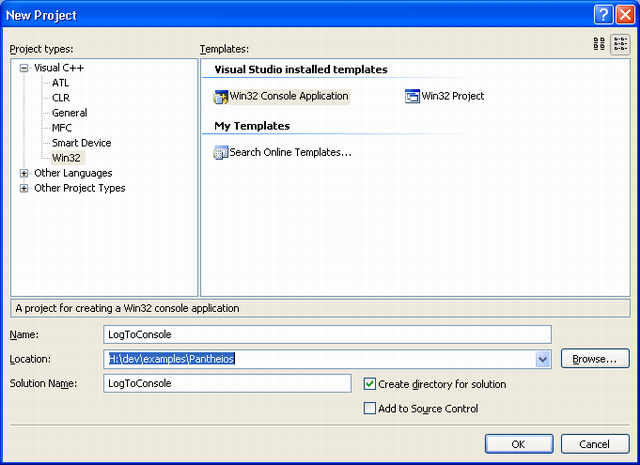Click the My Templates heading
The width and height of the screenshot is (640, 465).
(252, 126)
